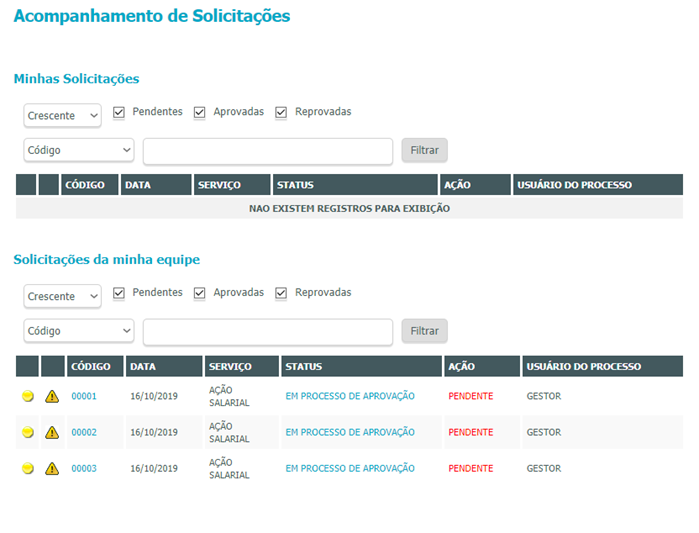Image resolution: width=699 pixels, height=533 pixels.
Task: Click AÇÃO column header in team table
Action: tap(482, 366)
